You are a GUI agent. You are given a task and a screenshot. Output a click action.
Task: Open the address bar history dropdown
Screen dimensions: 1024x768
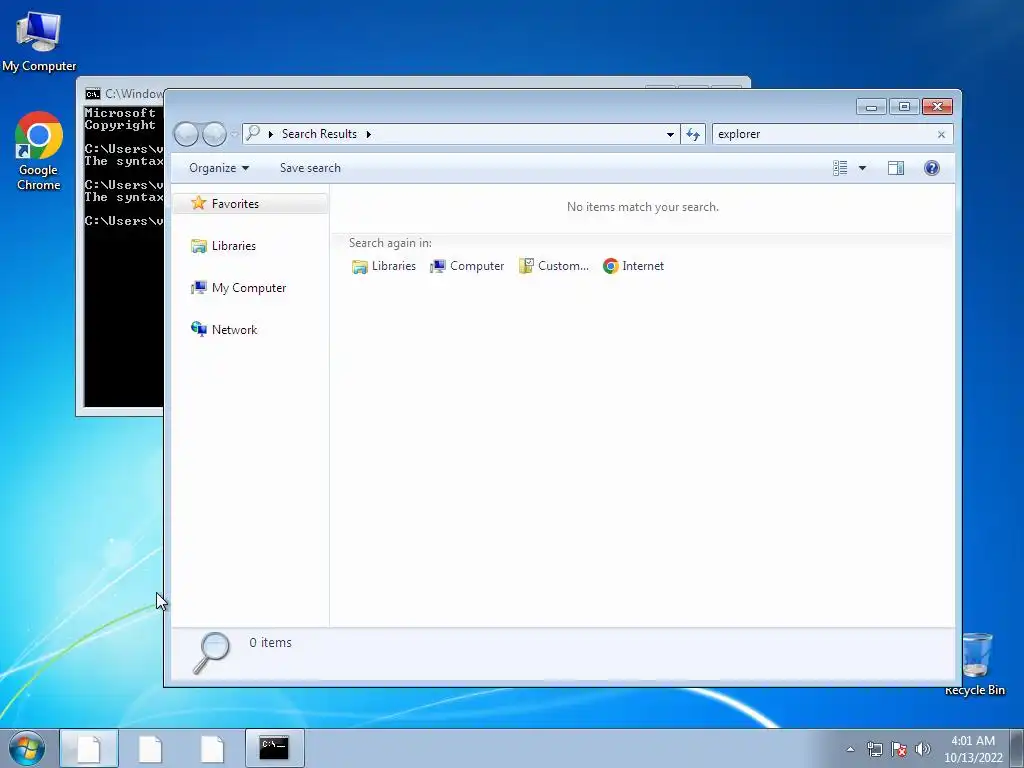[x=670, y=135]
